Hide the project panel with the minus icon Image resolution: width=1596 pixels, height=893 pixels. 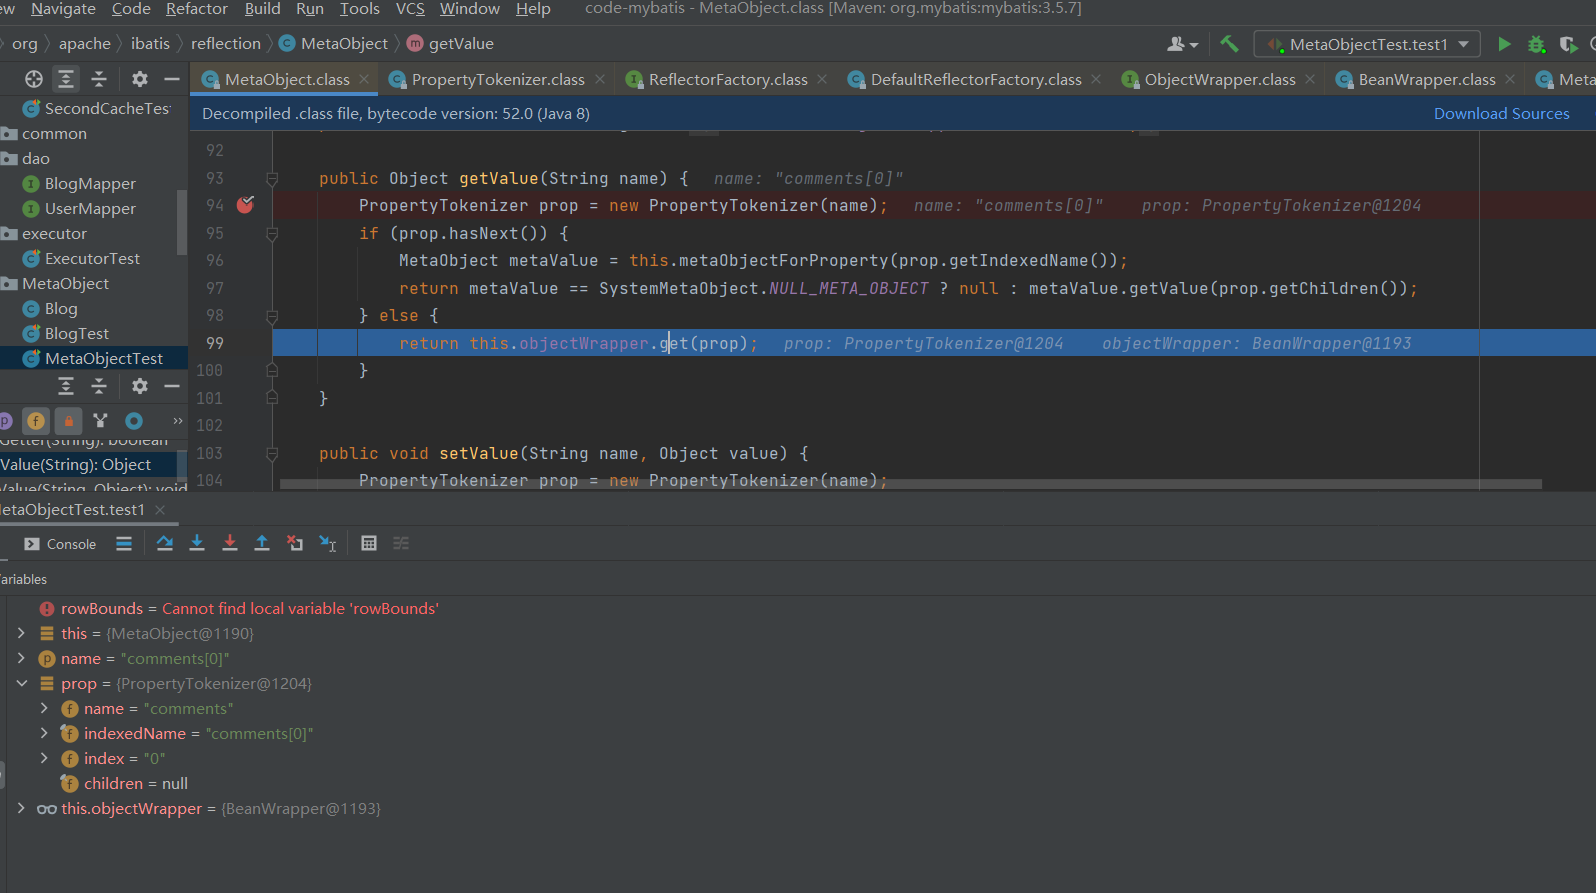coord(172,79)
